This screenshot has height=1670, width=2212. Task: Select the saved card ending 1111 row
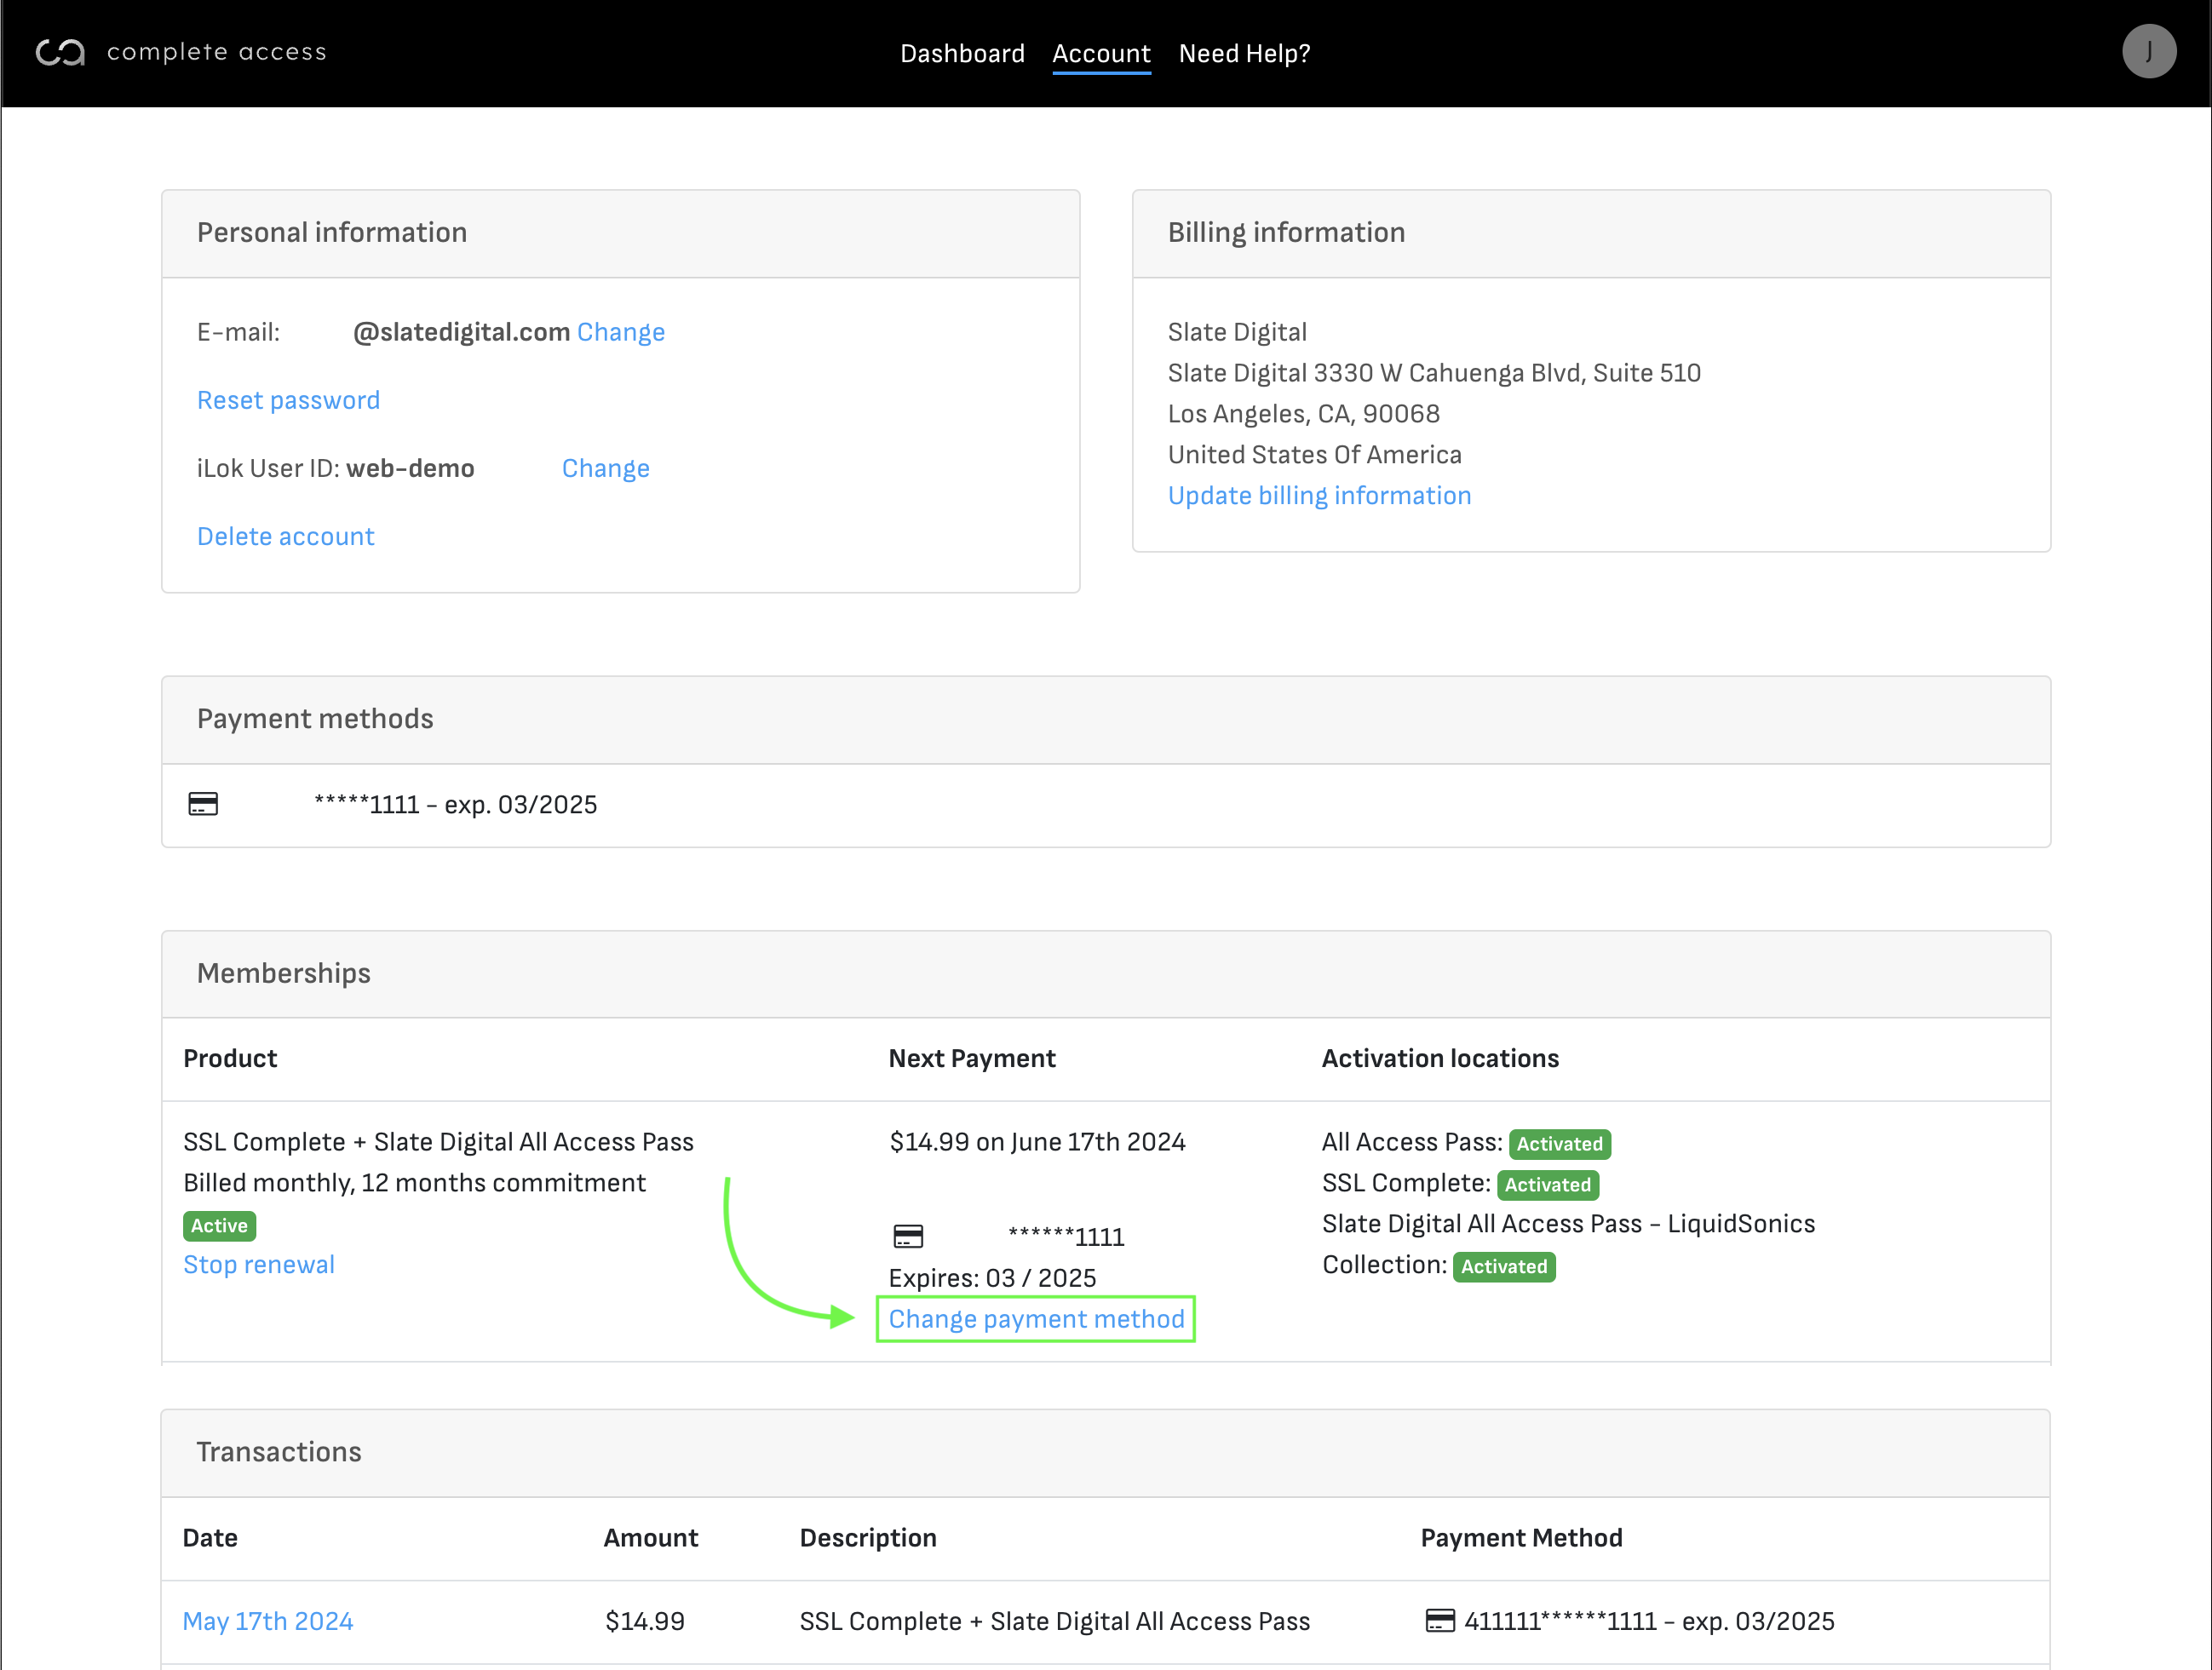[455, 805]
